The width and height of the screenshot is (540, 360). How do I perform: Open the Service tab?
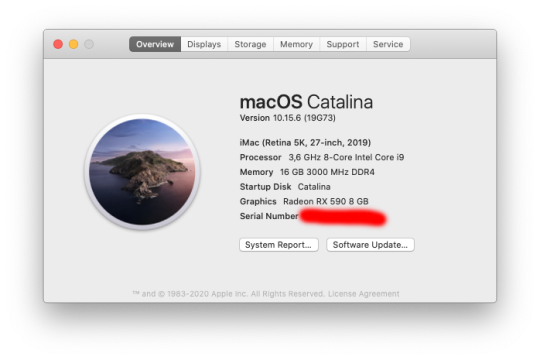tap(388, 44)
